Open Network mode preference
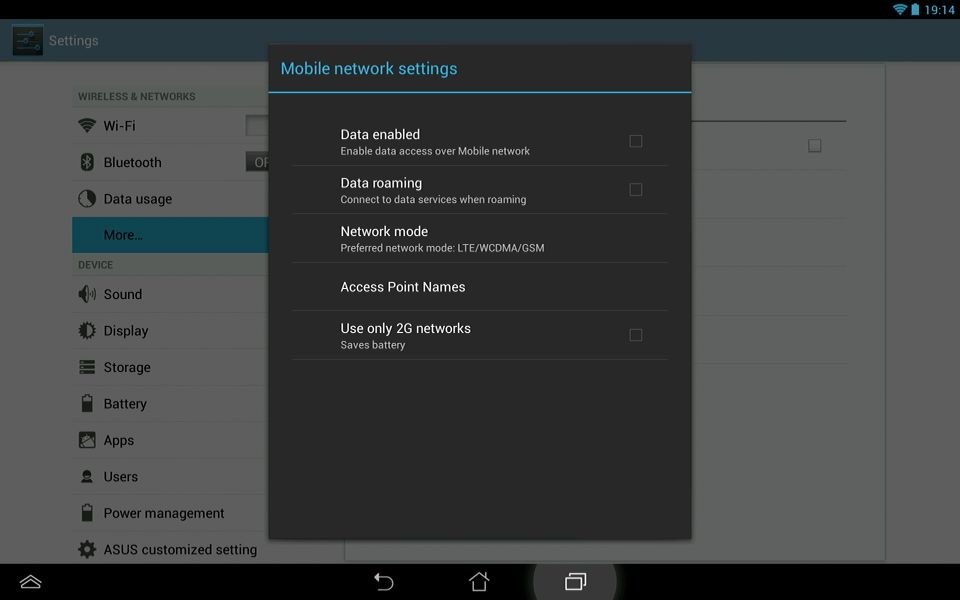 (x=479, y=239)
